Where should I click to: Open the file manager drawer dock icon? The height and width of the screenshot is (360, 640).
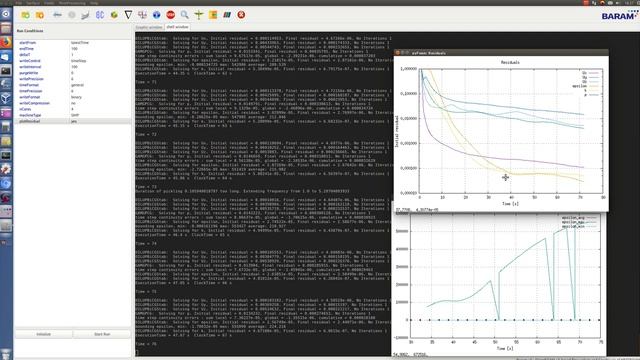pos(6,28)
